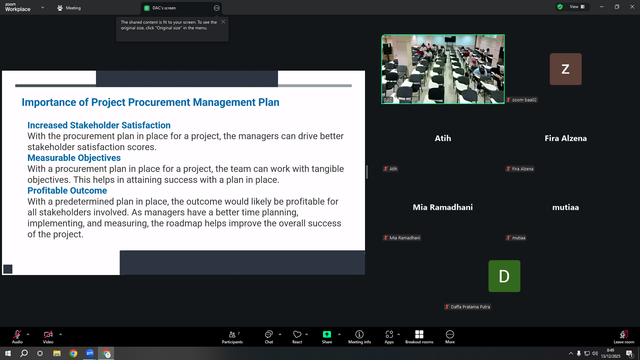Click the green Share screen button
640x360 pixels.
(327, 337)
